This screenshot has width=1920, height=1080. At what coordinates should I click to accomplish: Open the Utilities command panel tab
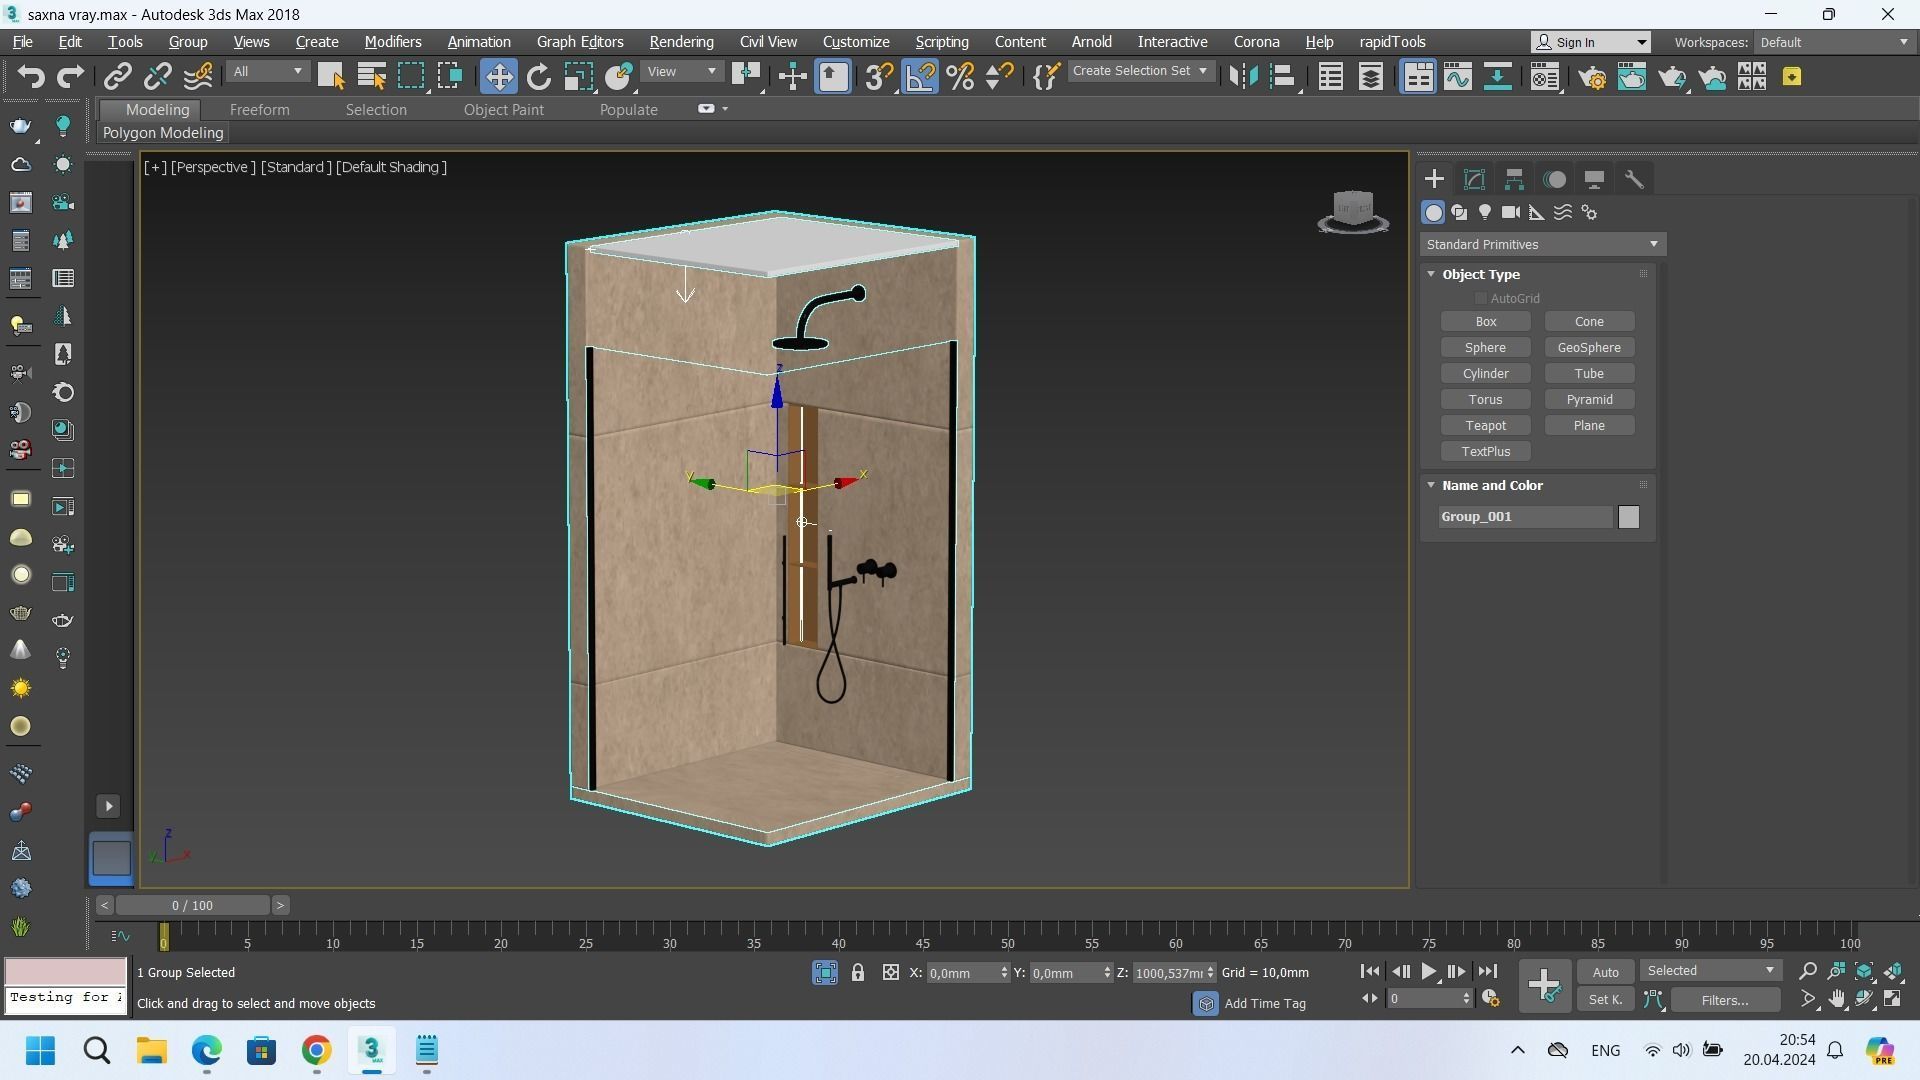[1634, 180]
